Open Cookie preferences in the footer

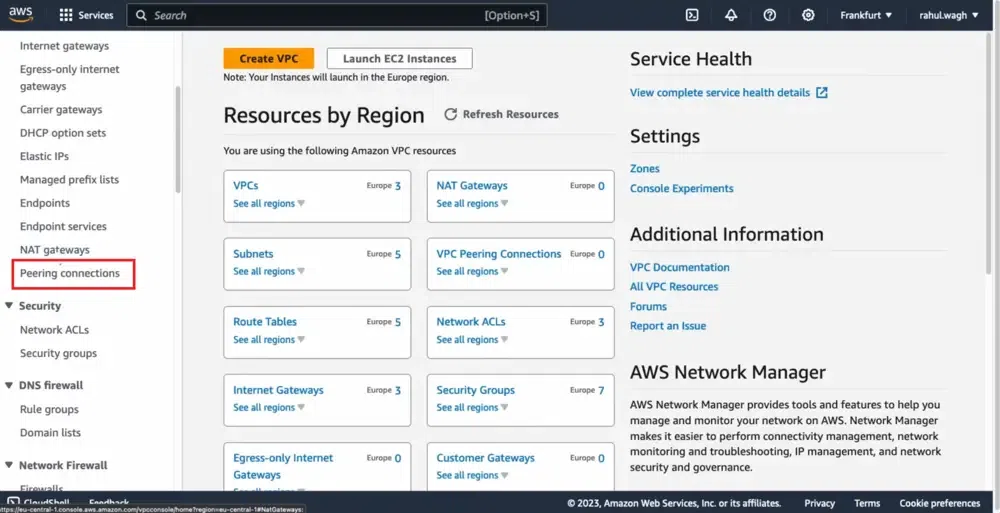pyautogui.click(x=940, y=503)
